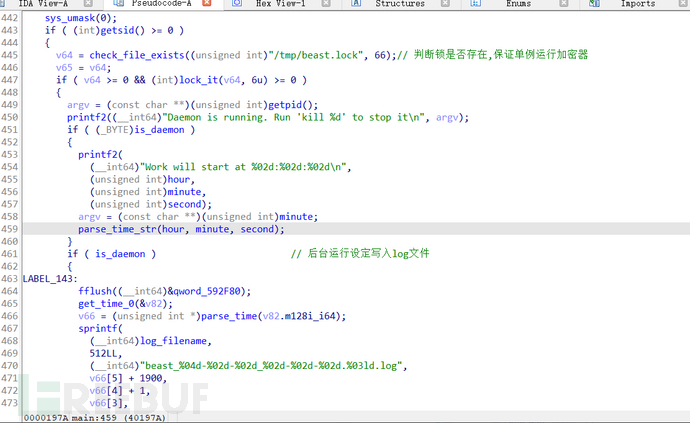Select check_file_exists function on line 445
This screenshot has height=423, width=690.
(x=137, y=55)
